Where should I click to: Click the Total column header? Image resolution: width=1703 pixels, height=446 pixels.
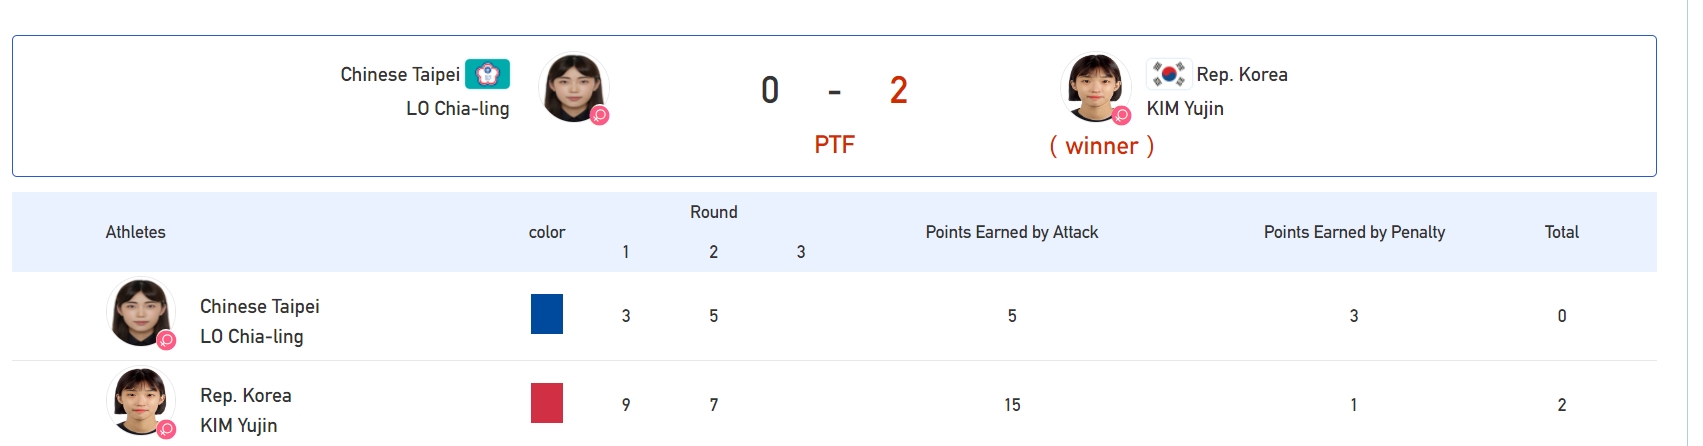point(1562,232)
